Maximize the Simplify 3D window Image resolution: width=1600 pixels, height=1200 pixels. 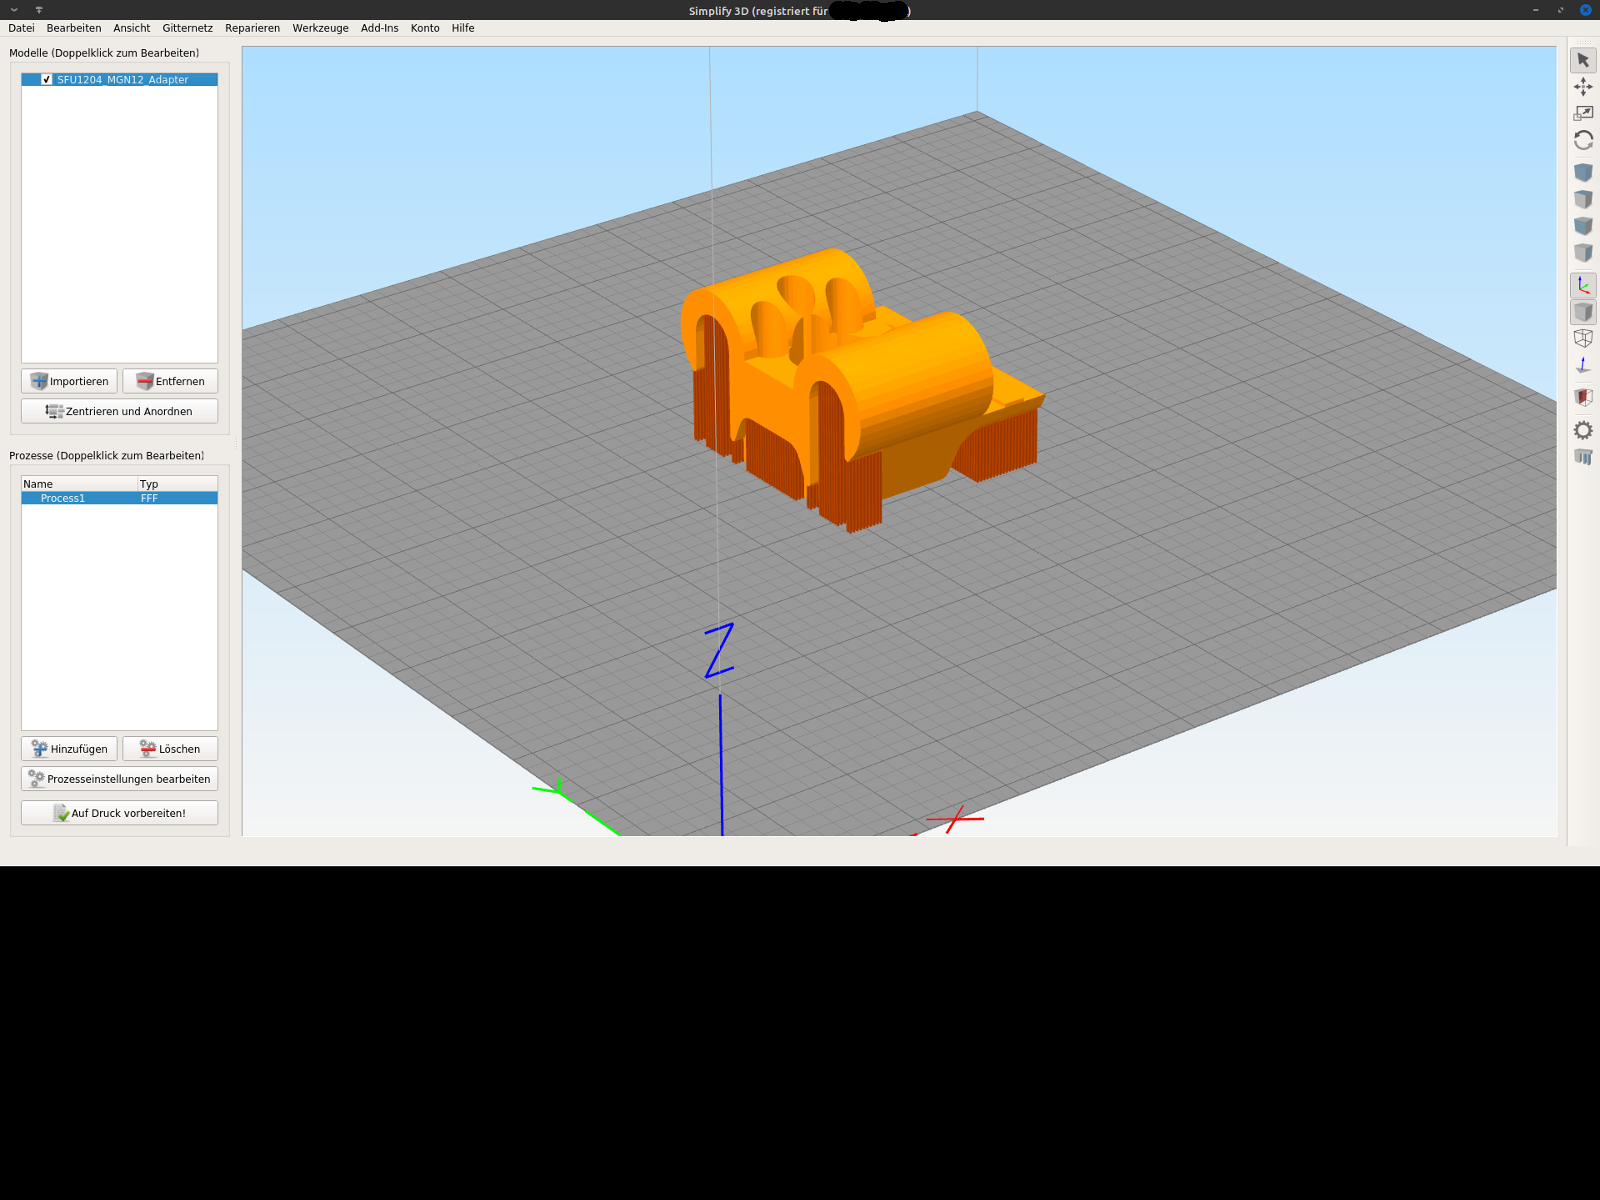click(1560, 10)
